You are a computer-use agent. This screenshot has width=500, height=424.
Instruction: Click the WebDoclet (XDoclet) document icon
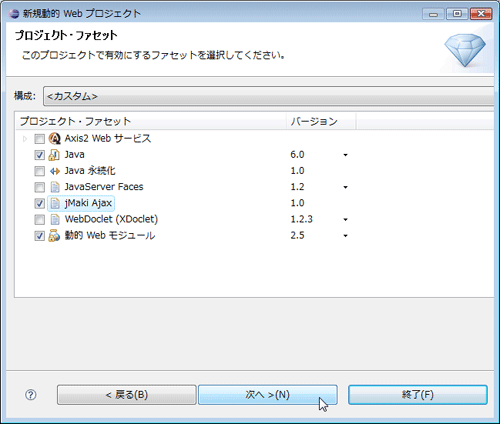point(55,219)
